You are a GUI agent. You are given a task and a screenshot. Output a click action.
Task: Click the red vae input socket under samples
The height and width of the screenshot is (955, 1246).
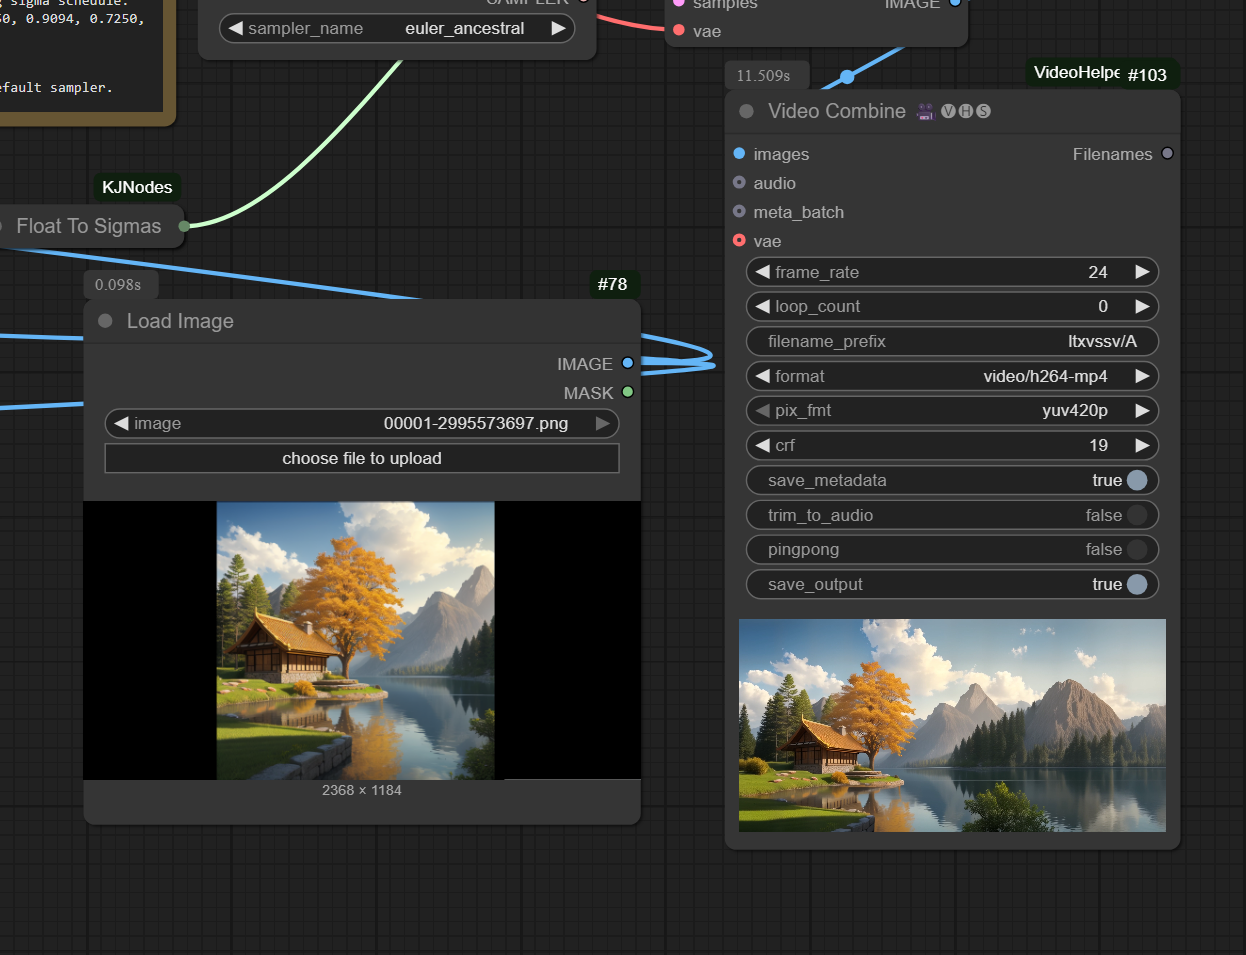coord(679,30)
